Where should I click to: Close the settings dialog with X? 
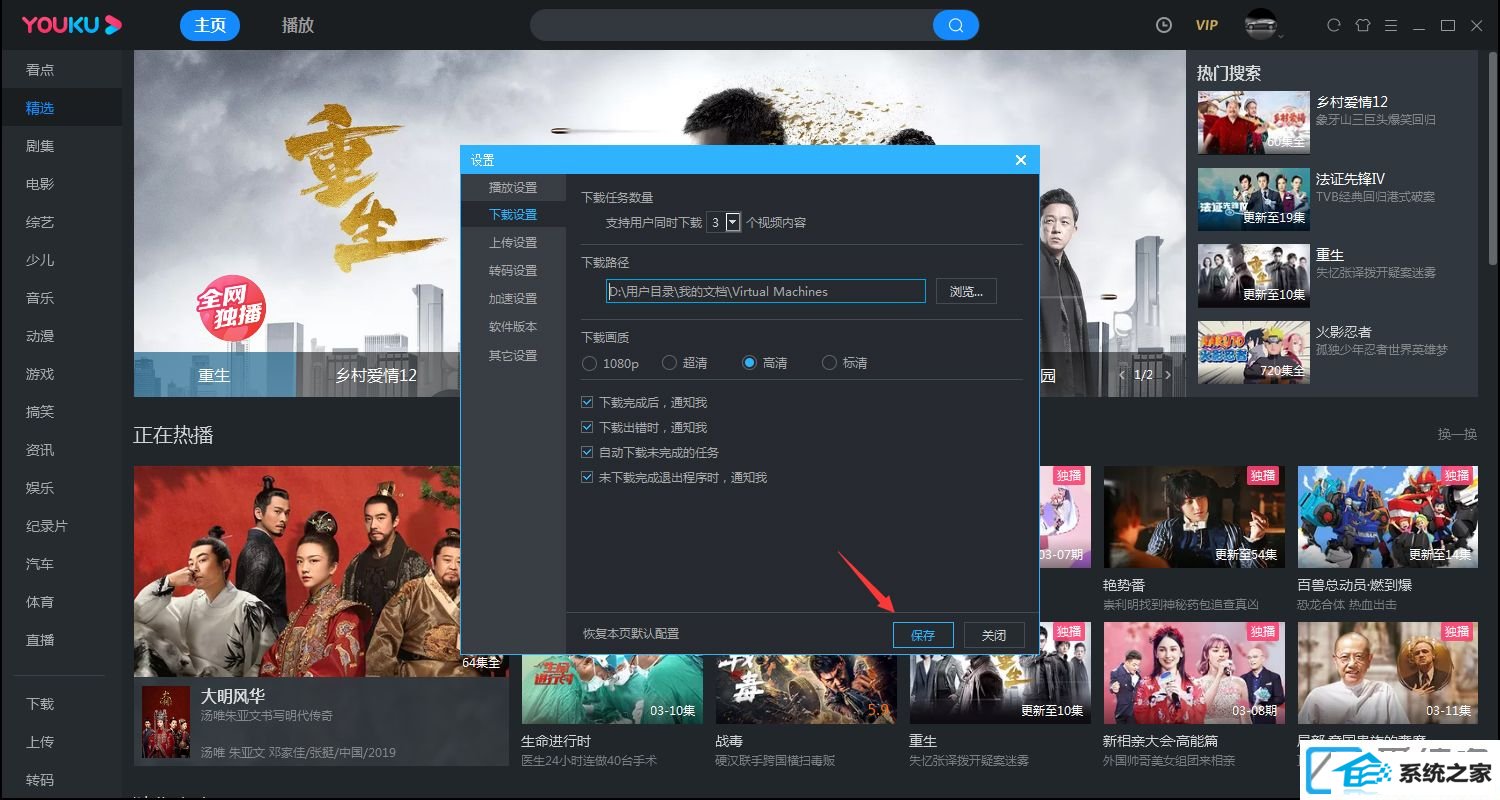point(1020,160)
